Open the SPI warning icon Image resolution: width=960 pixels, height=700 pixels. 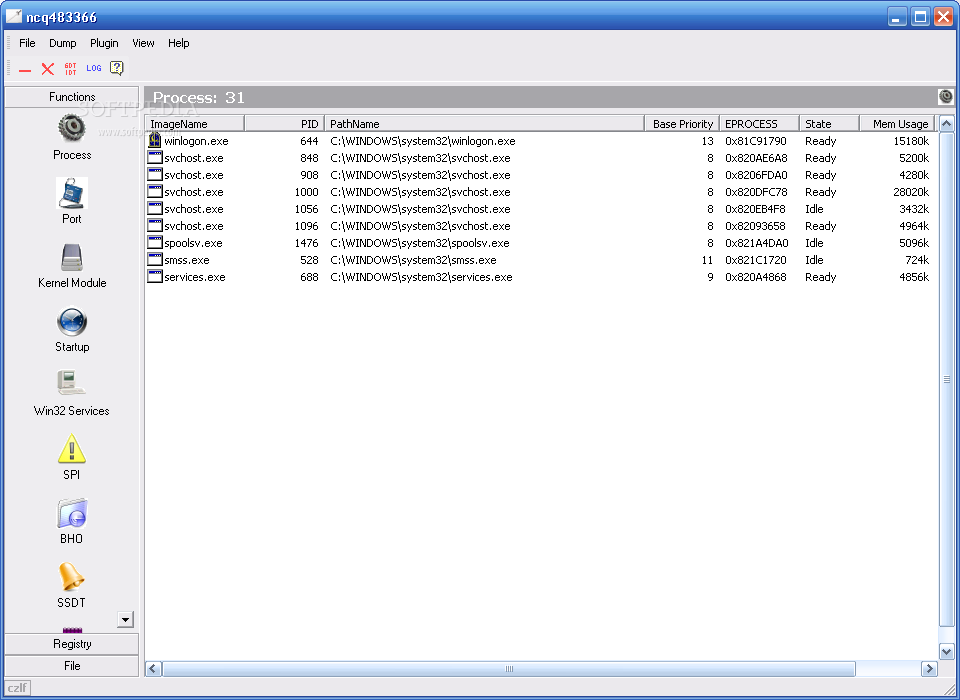click(x=72, y=449)
